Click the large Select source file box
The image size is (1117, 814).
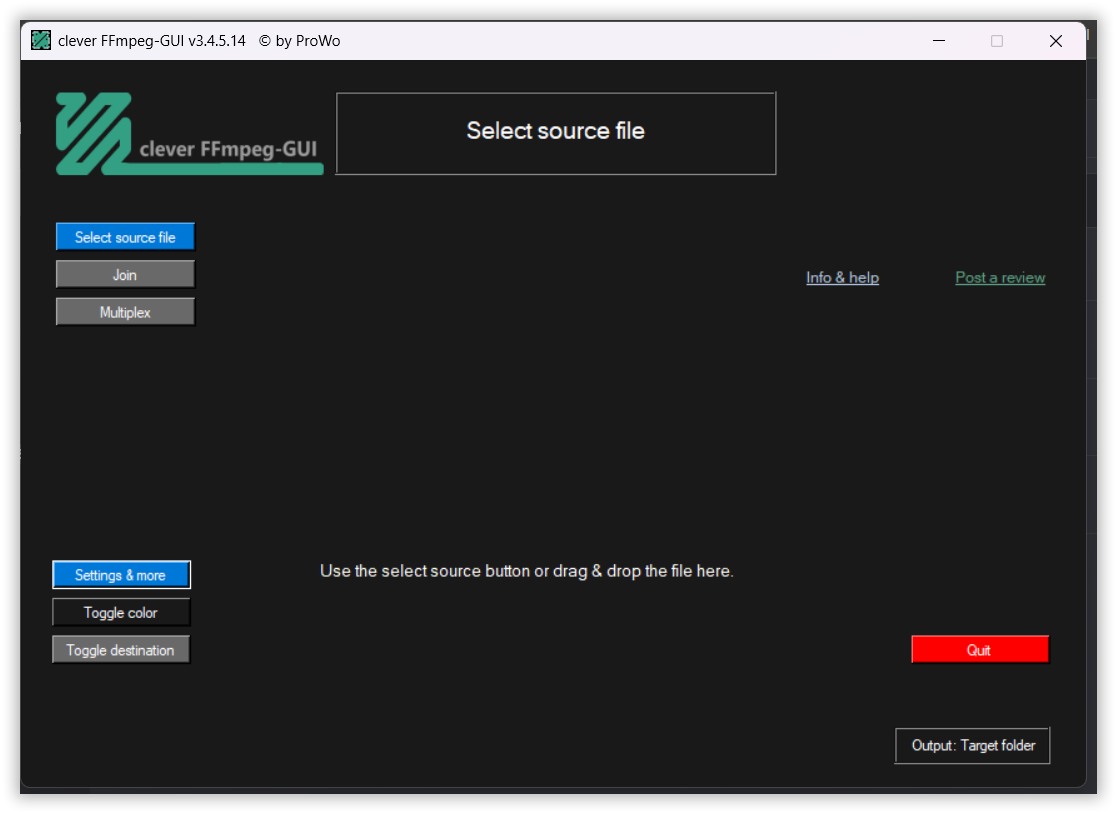click(x=556, y=133)
